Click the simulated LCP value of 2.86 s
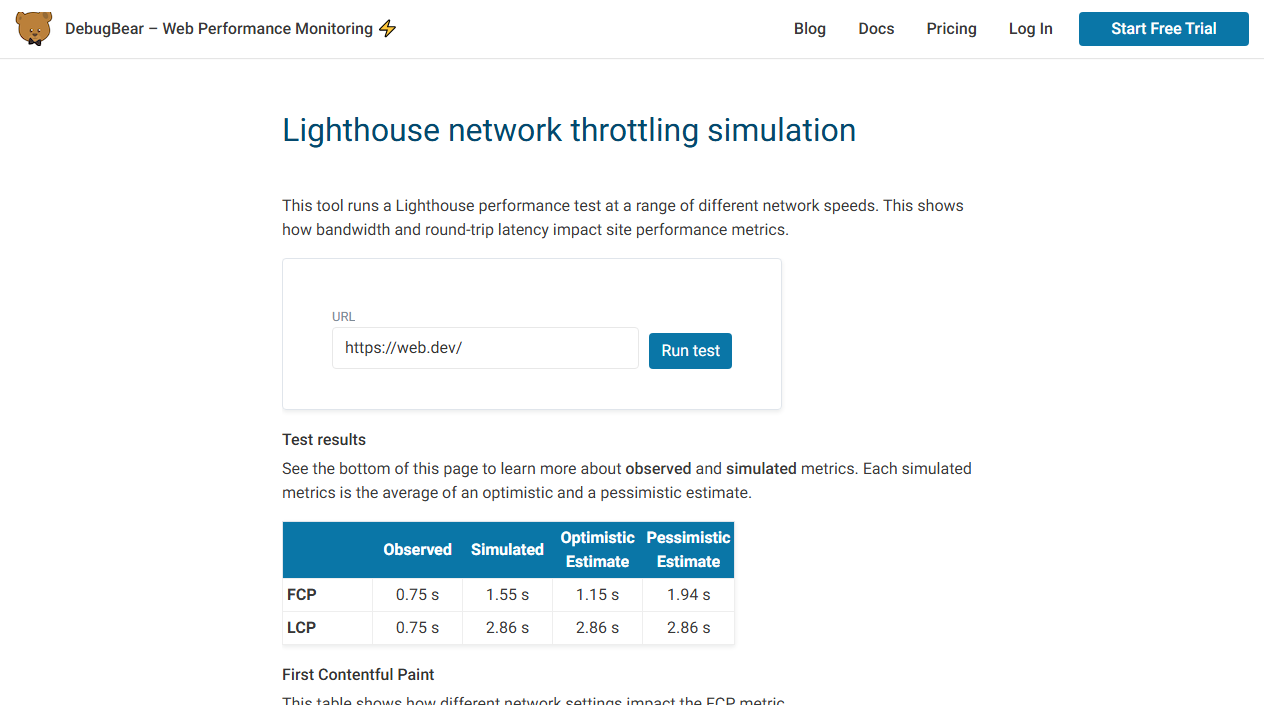The height and width of the screenshot is (705, 1264). (x=507, y=627)
